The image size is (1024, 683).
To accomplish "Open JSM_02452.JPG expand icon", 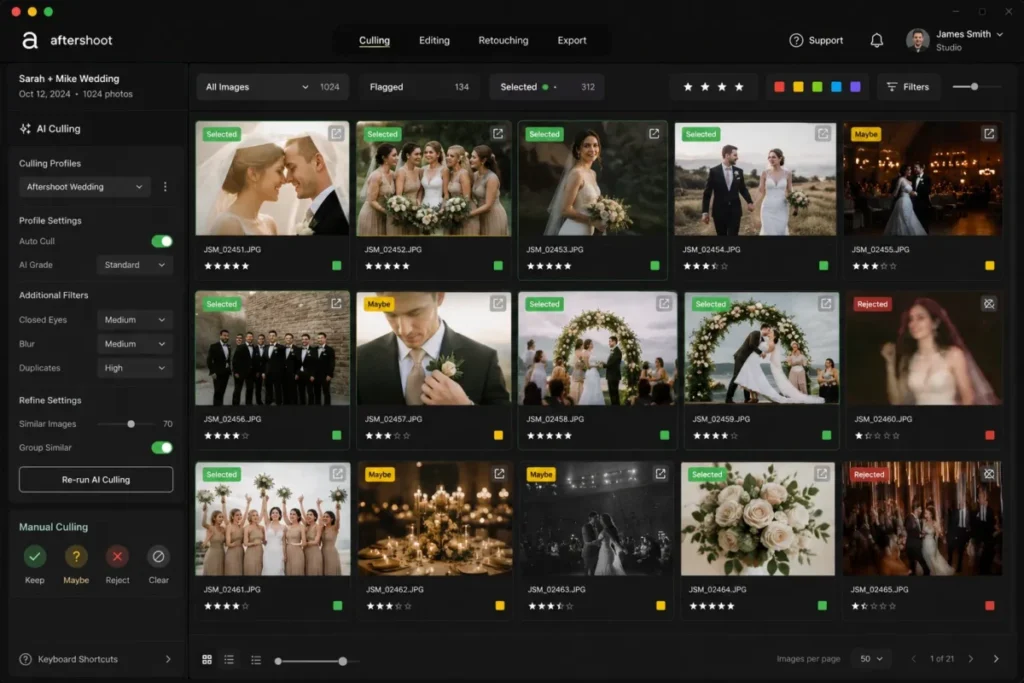I will pos(498,134).
